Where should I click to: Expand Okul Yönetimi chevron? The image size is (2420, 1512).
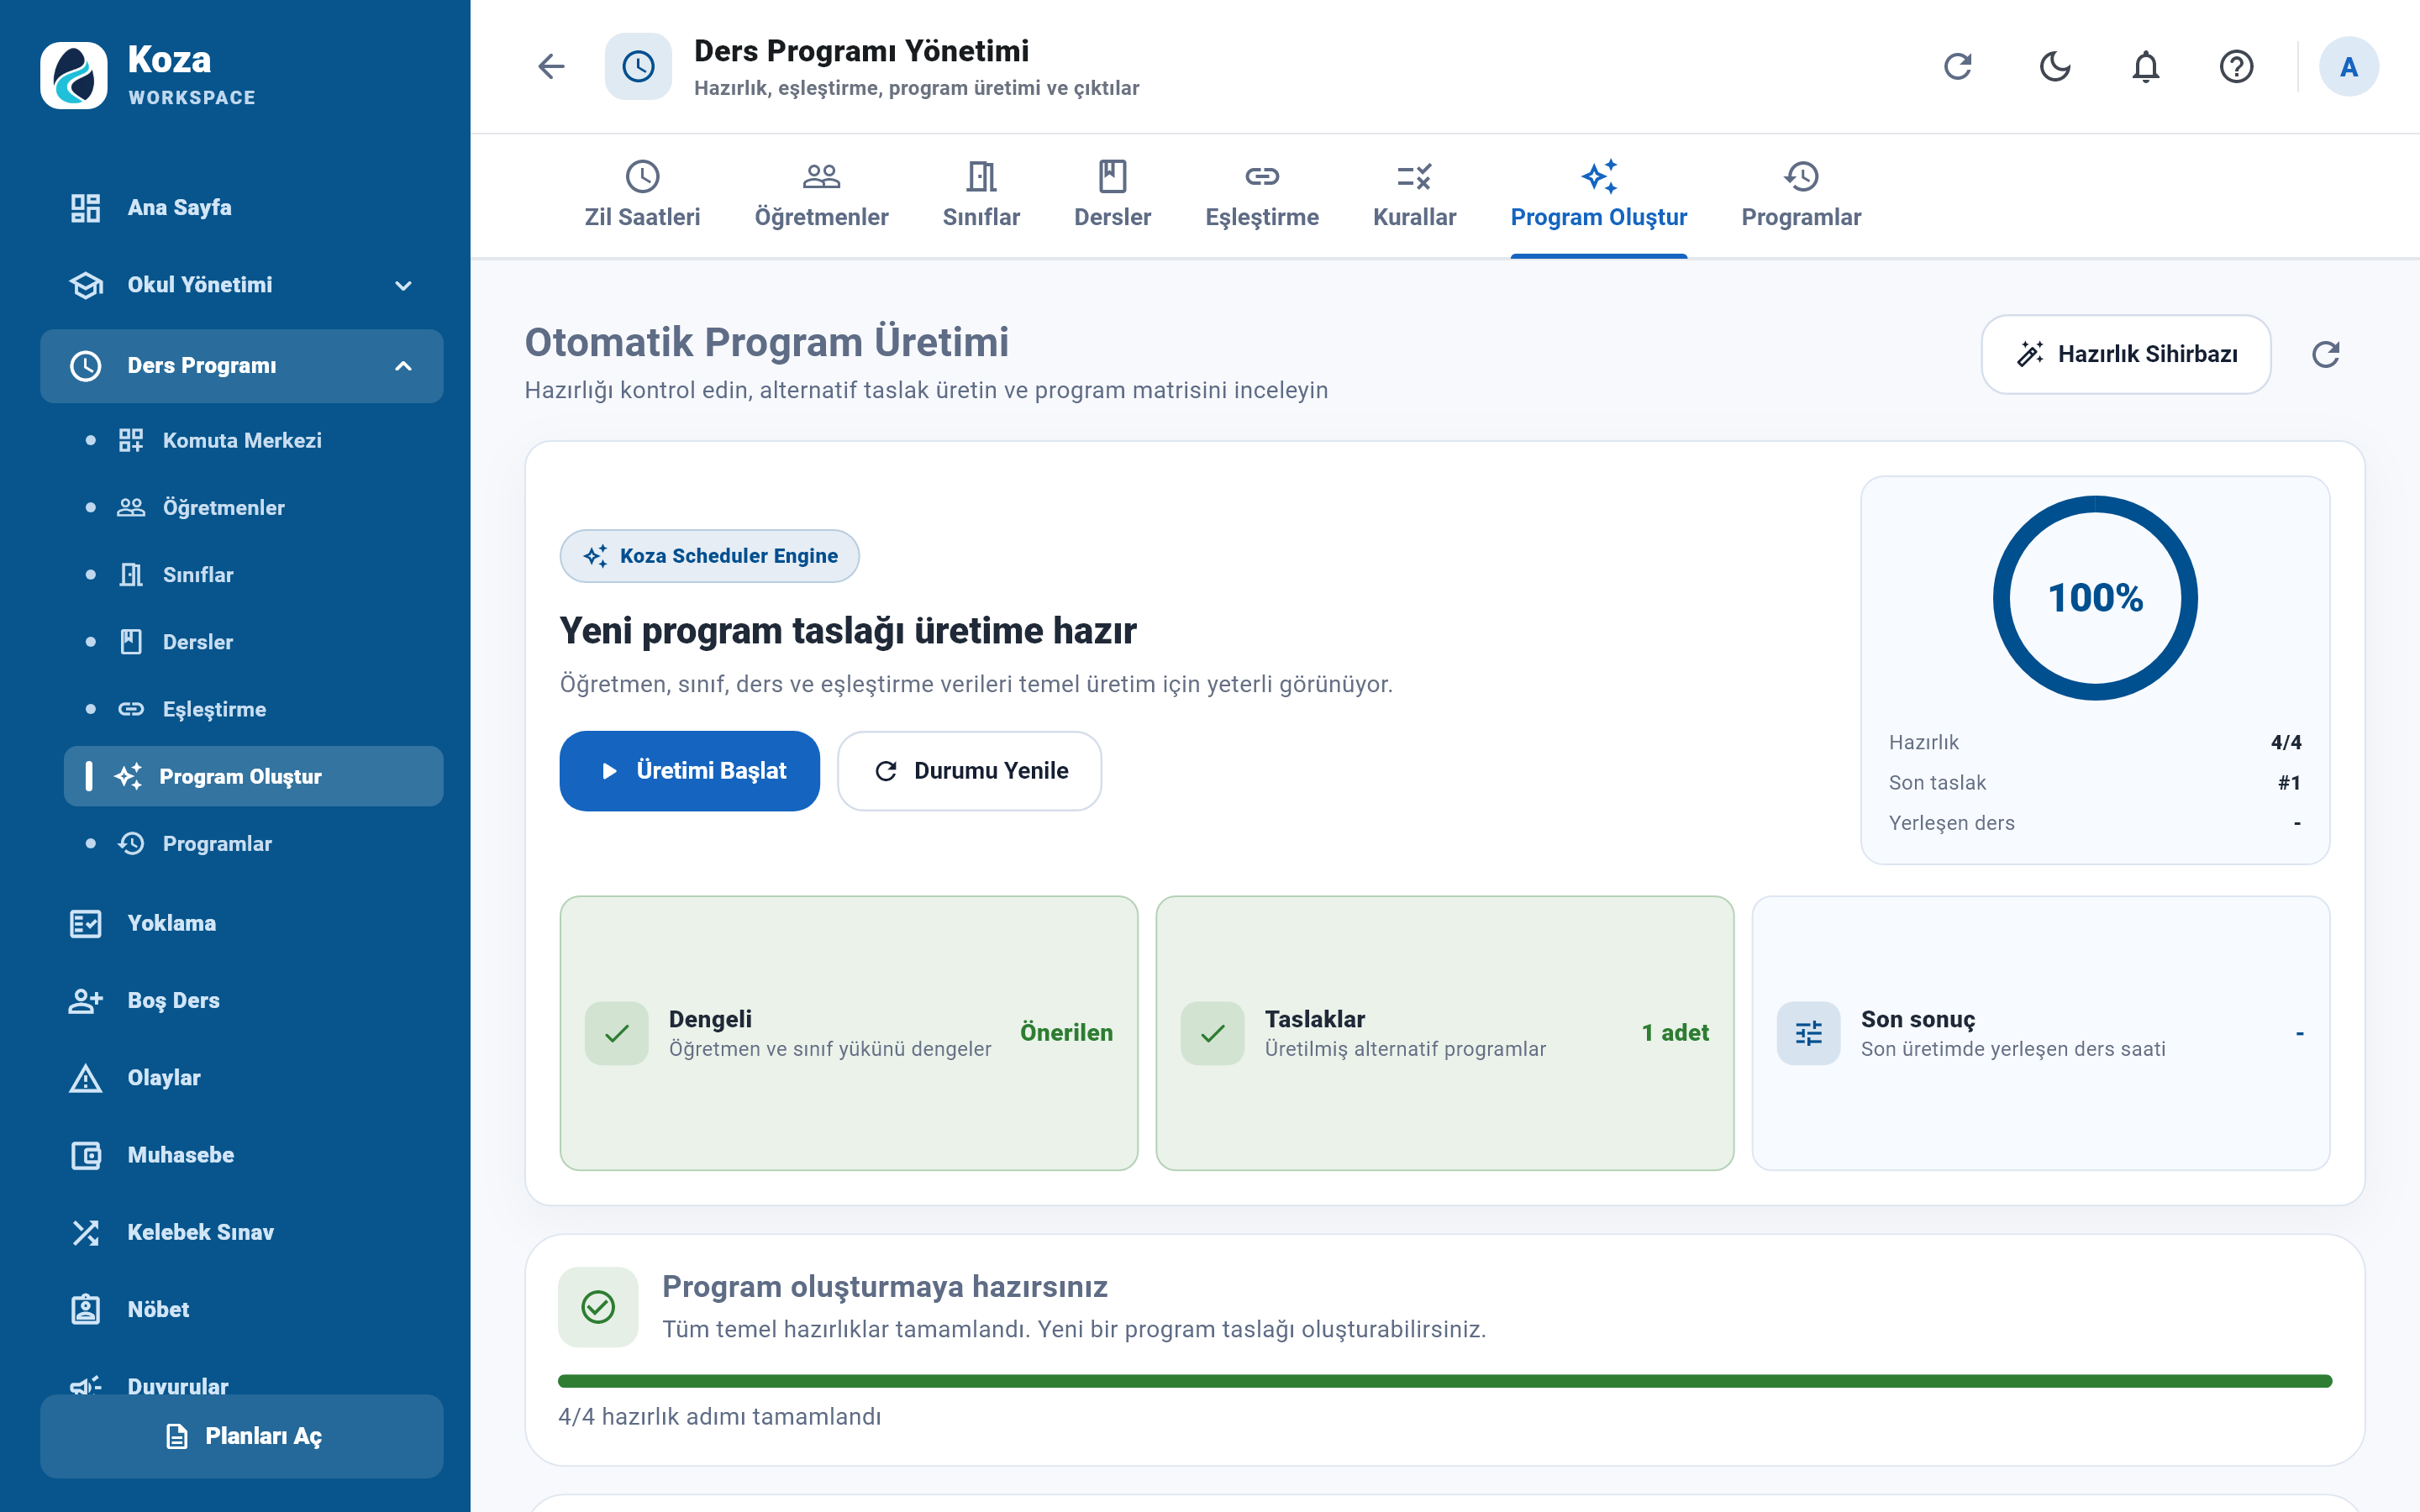pos(403,285)
